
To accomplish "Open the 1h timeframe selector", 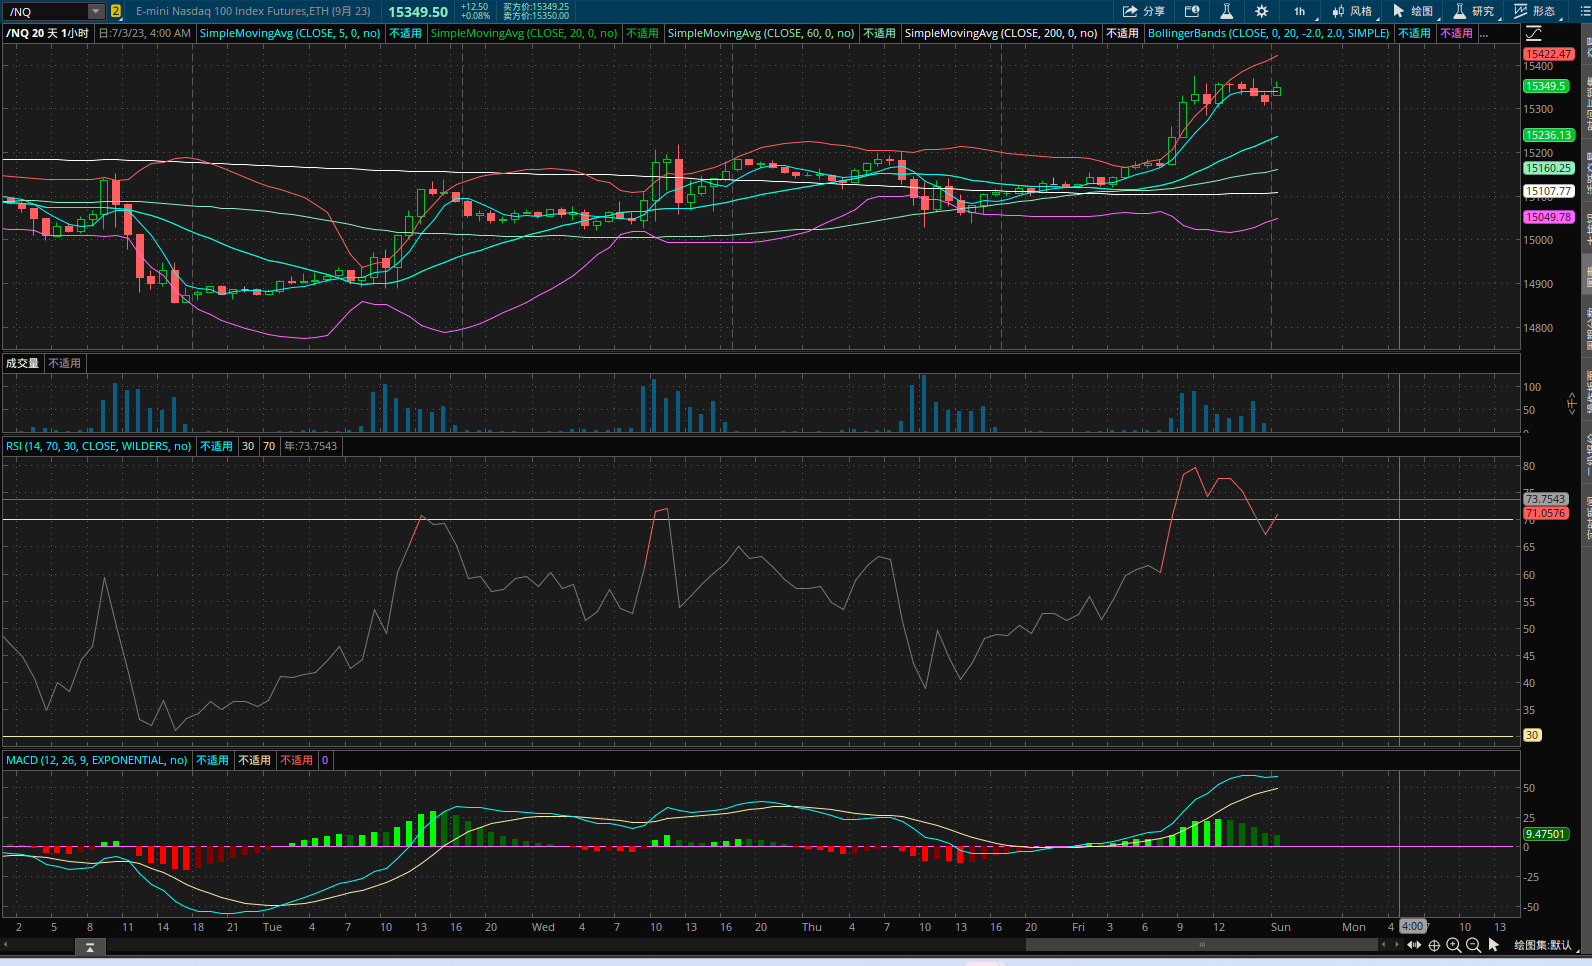I will tap(1300, 11).
